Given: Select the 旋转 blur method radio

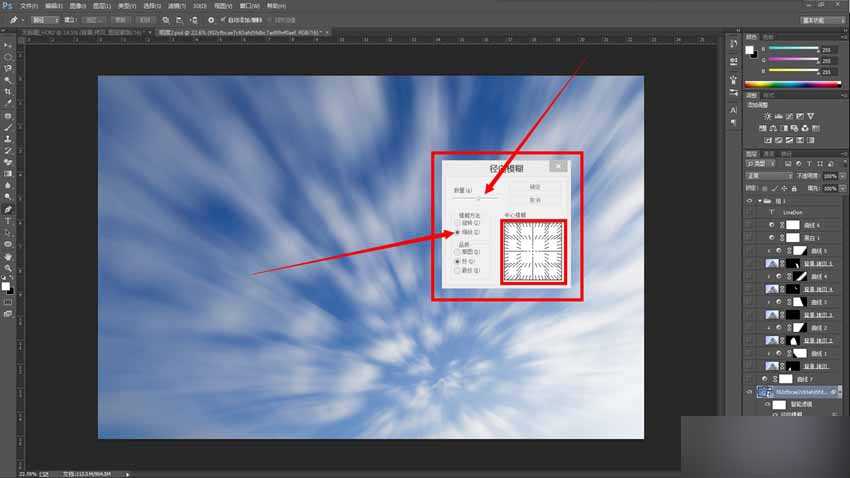Looking at the screenshot, I should 458,223.
